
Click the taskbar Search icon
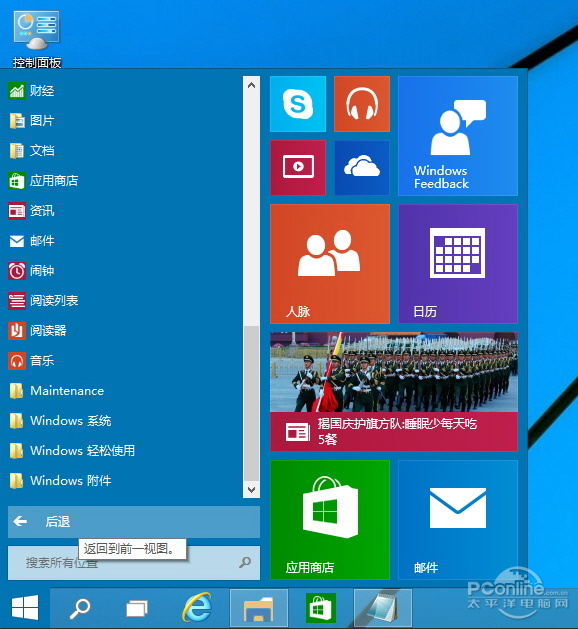pos(80,608)
